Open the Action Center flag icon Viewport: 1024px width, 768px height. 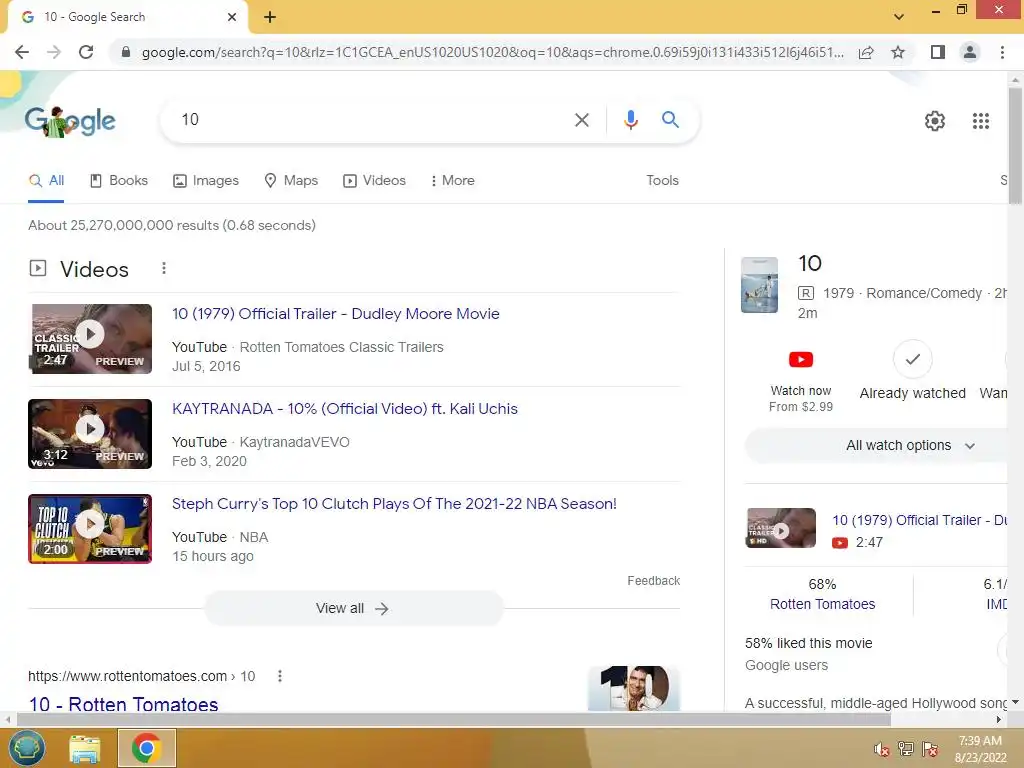point(930,749)
